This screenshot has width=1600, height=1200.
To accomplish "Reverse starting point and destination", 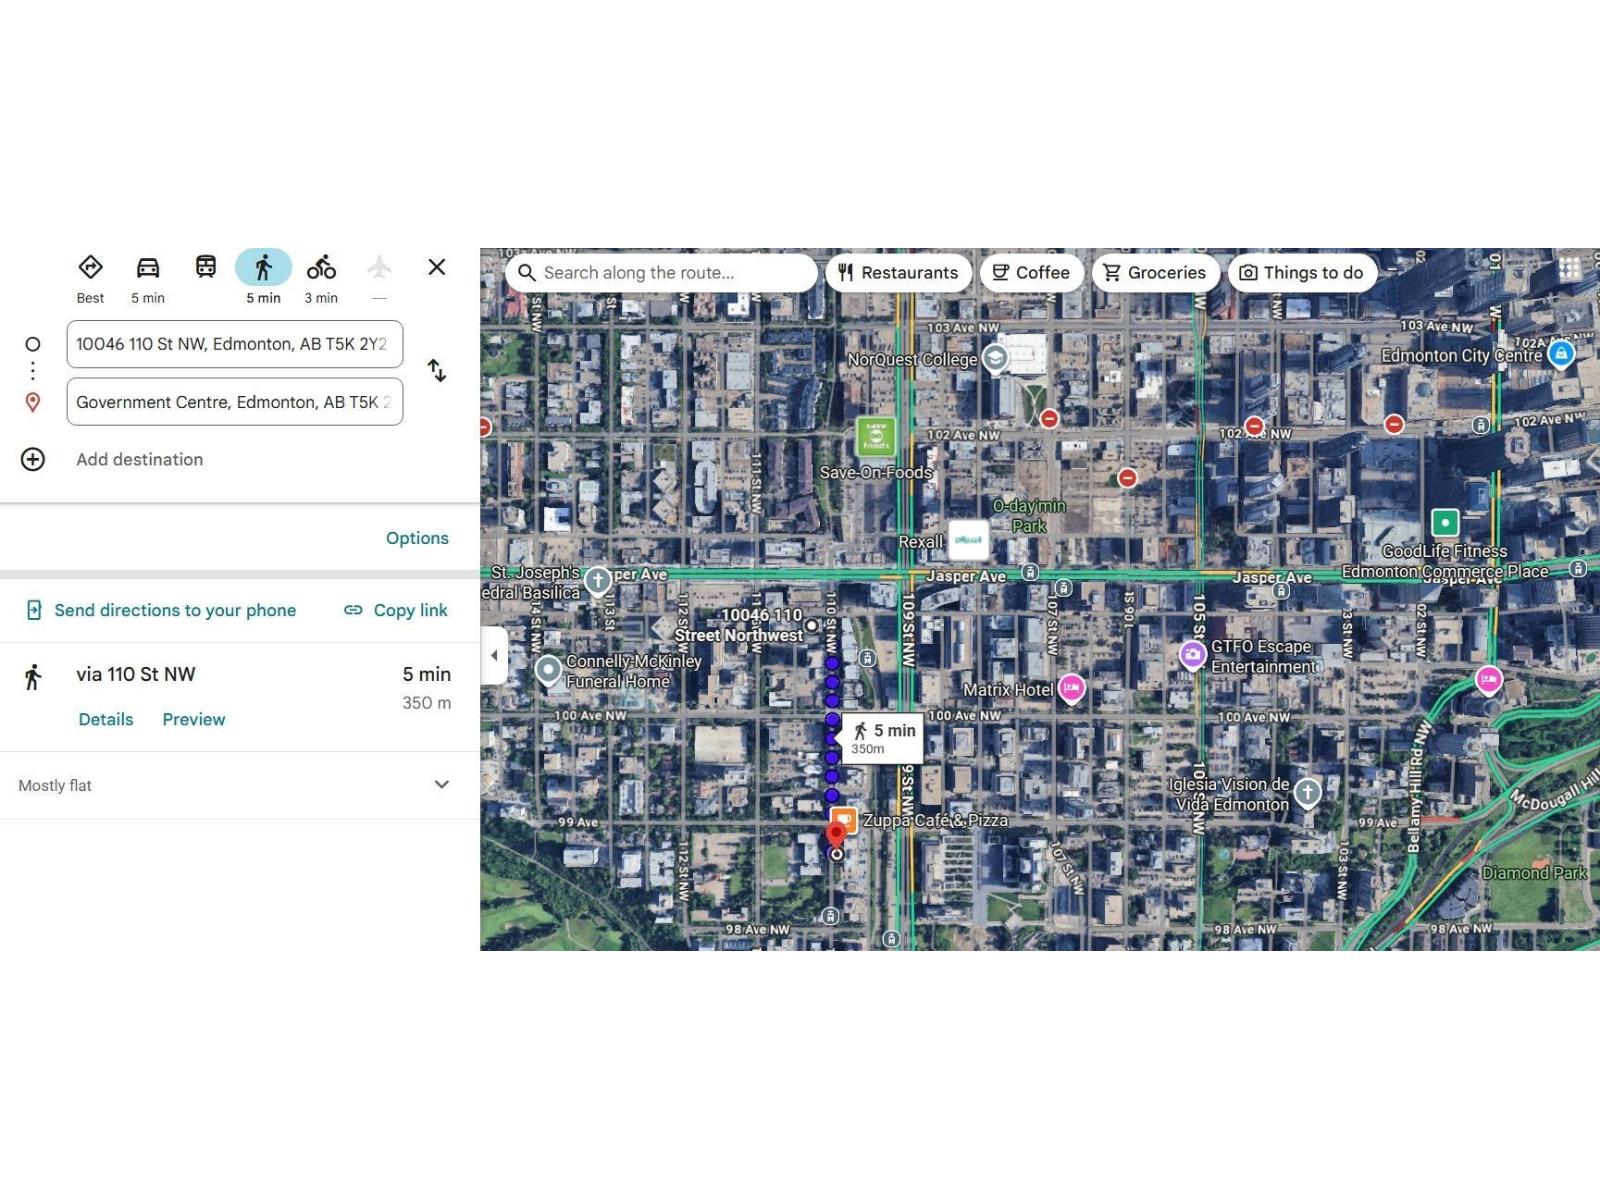I will tap(437, 371).
